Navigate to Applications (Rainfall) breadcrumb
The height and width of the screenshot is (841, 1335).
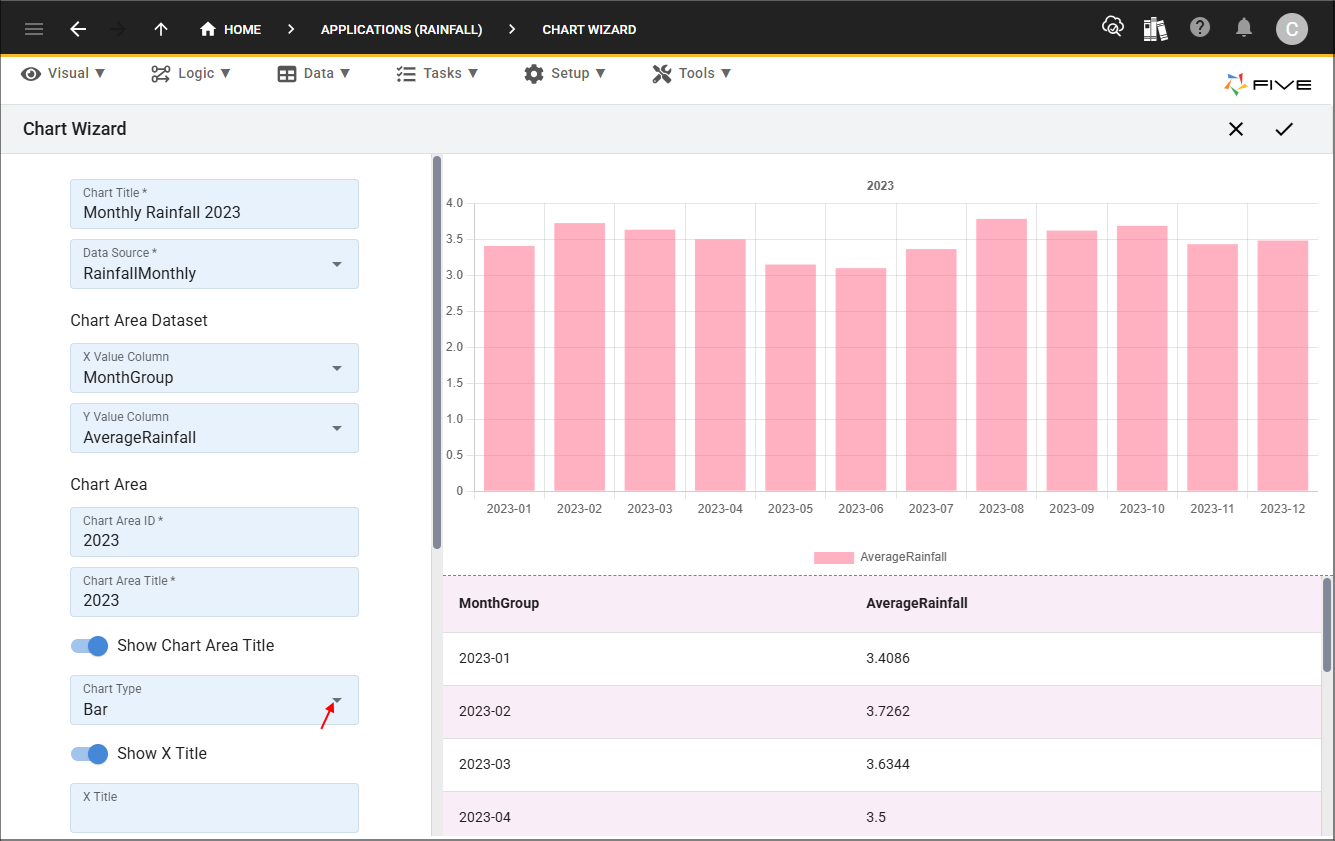pyautogui.click(x=401, y=29)
